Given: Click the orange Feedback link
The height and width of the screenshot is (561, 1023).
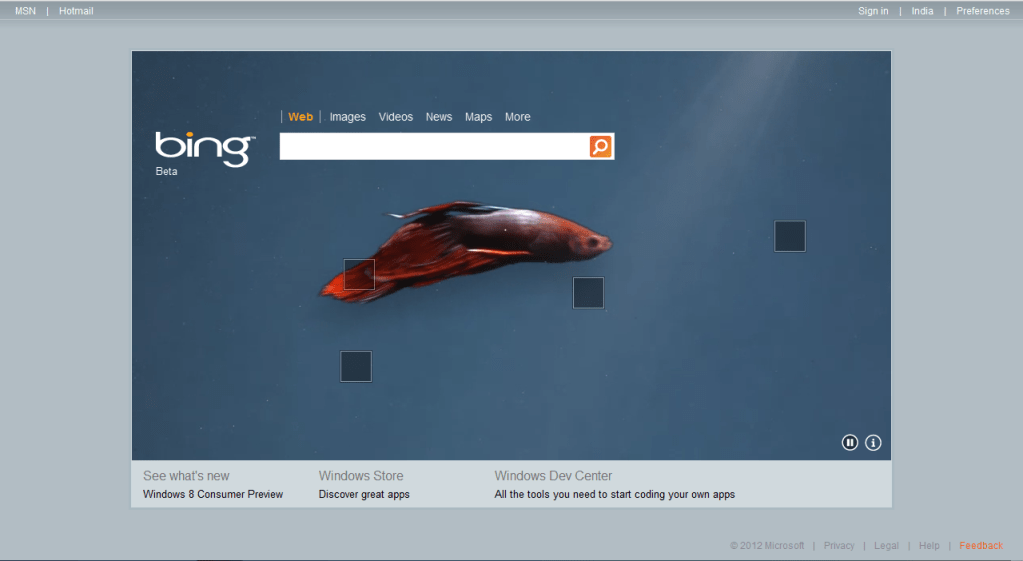Looking at the screenshot, I should tap(981, 546).
